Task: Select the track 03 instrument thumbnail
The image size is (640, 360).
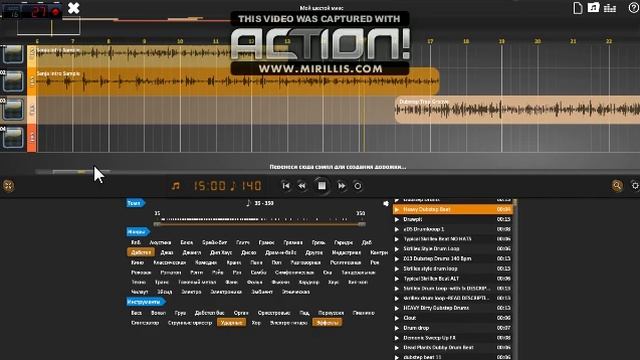Action: click(13, 109)
